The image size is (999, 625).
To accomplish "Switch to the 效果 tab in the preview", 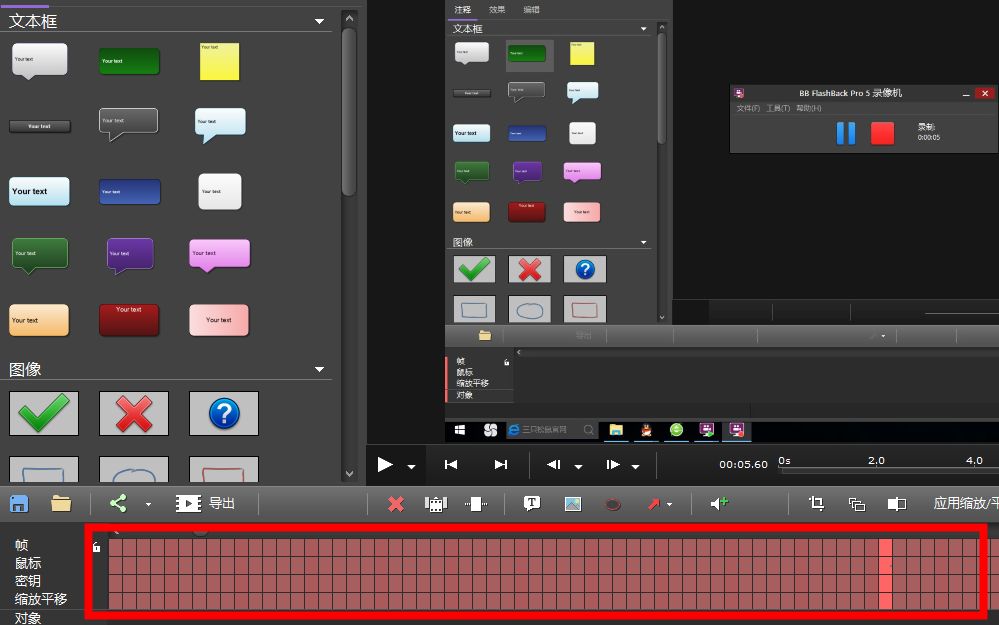I will point(497,10).
